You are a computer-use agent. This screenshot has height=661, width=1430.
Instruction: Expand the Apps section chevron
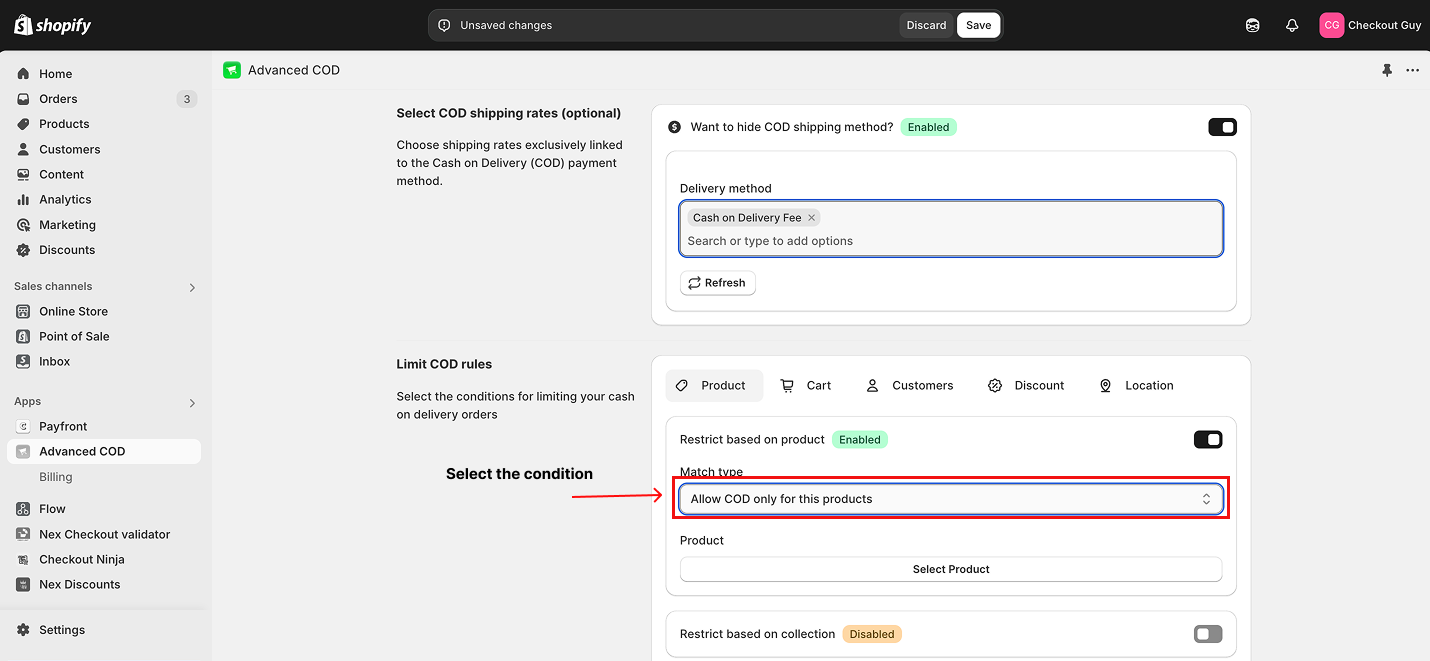pyautogui.click(x=192, y=403)
